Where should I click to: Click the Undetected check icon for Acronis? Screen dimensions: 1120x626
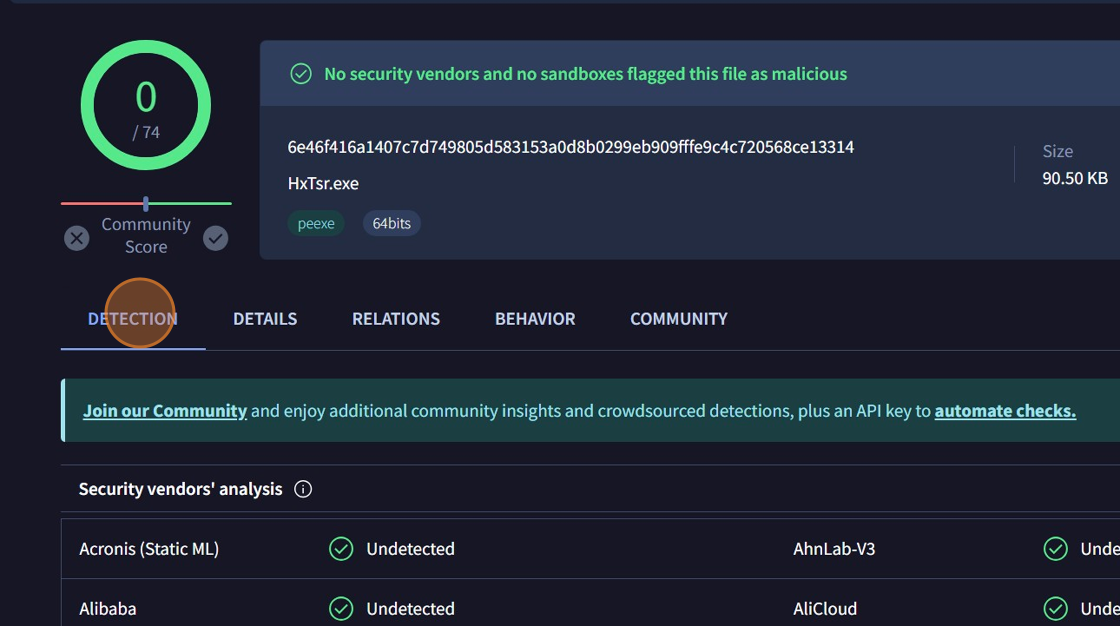pyautogui.click(x=341, y=549)
